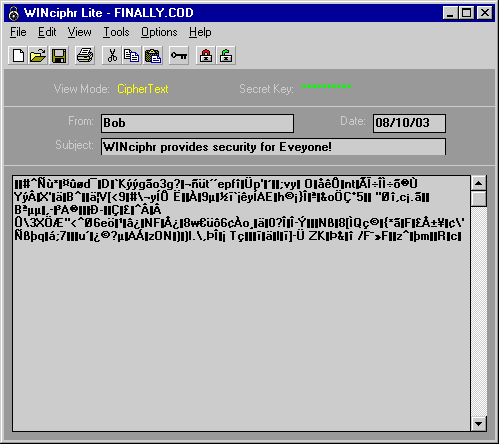Click the Date field showing 08/10/03

click(x=409, y=123)
